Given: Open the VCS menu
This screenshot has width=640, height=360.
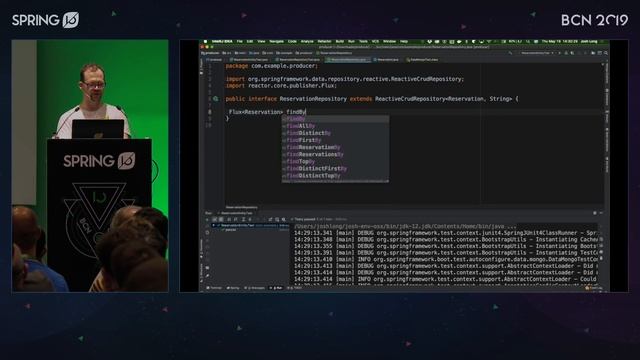Looking at the screenshot, I should (375, 42).
